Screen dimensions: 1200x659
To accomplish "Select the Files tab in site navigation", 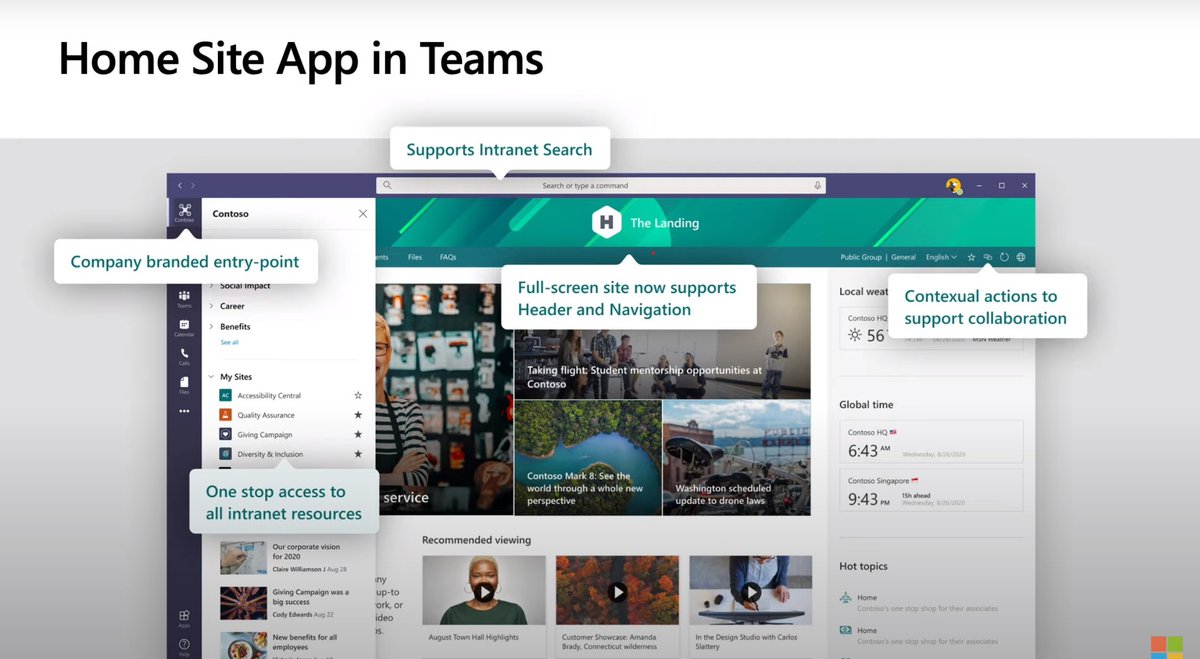I will click(x=415, y=257).
